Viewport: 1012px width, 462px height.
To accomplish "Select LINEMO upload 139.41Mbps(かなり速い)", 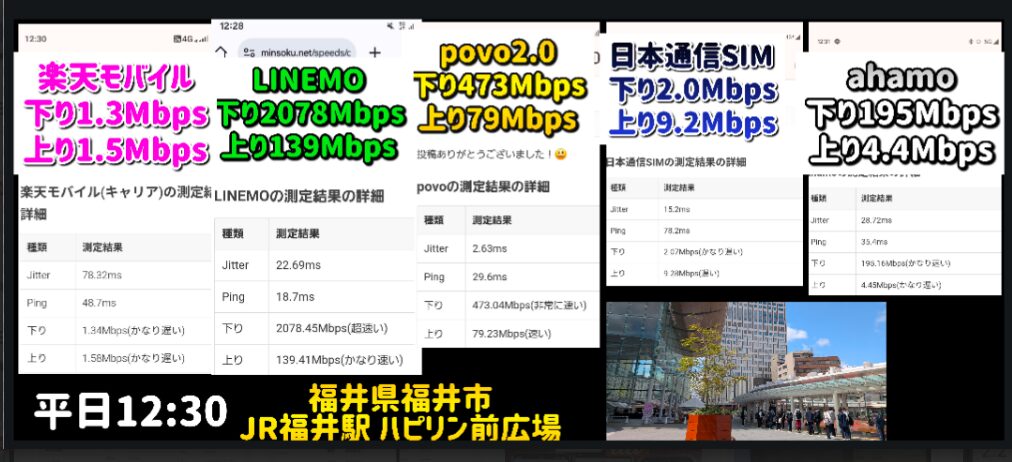I will (x=339, y=360).
